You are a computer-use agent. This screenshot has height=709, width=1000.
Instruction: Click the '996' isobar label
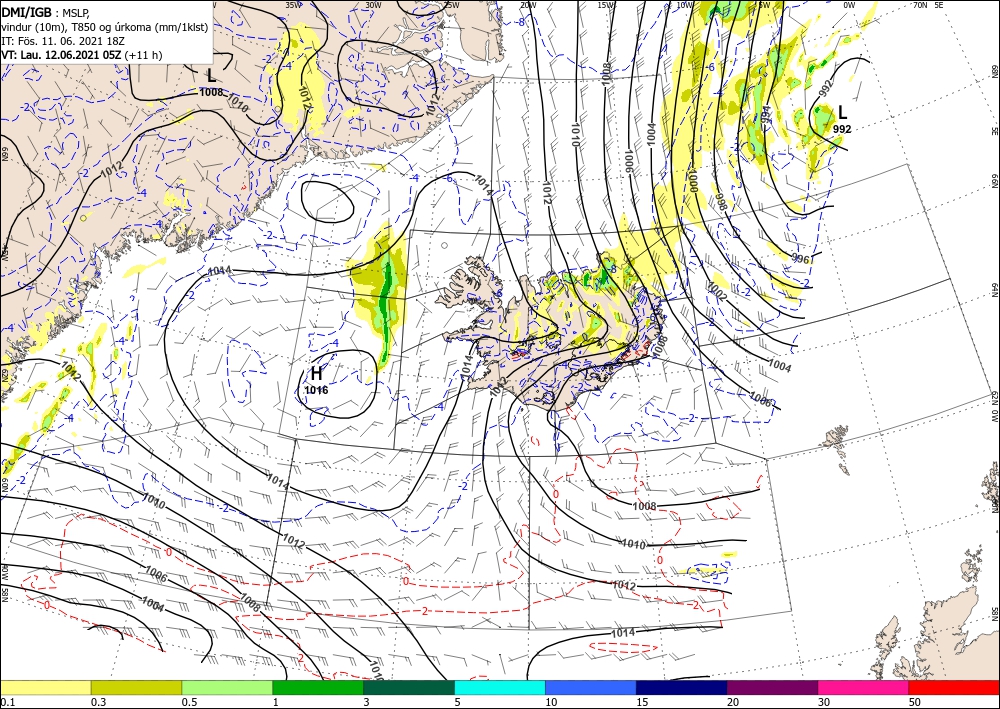click(x=800, y=258)
